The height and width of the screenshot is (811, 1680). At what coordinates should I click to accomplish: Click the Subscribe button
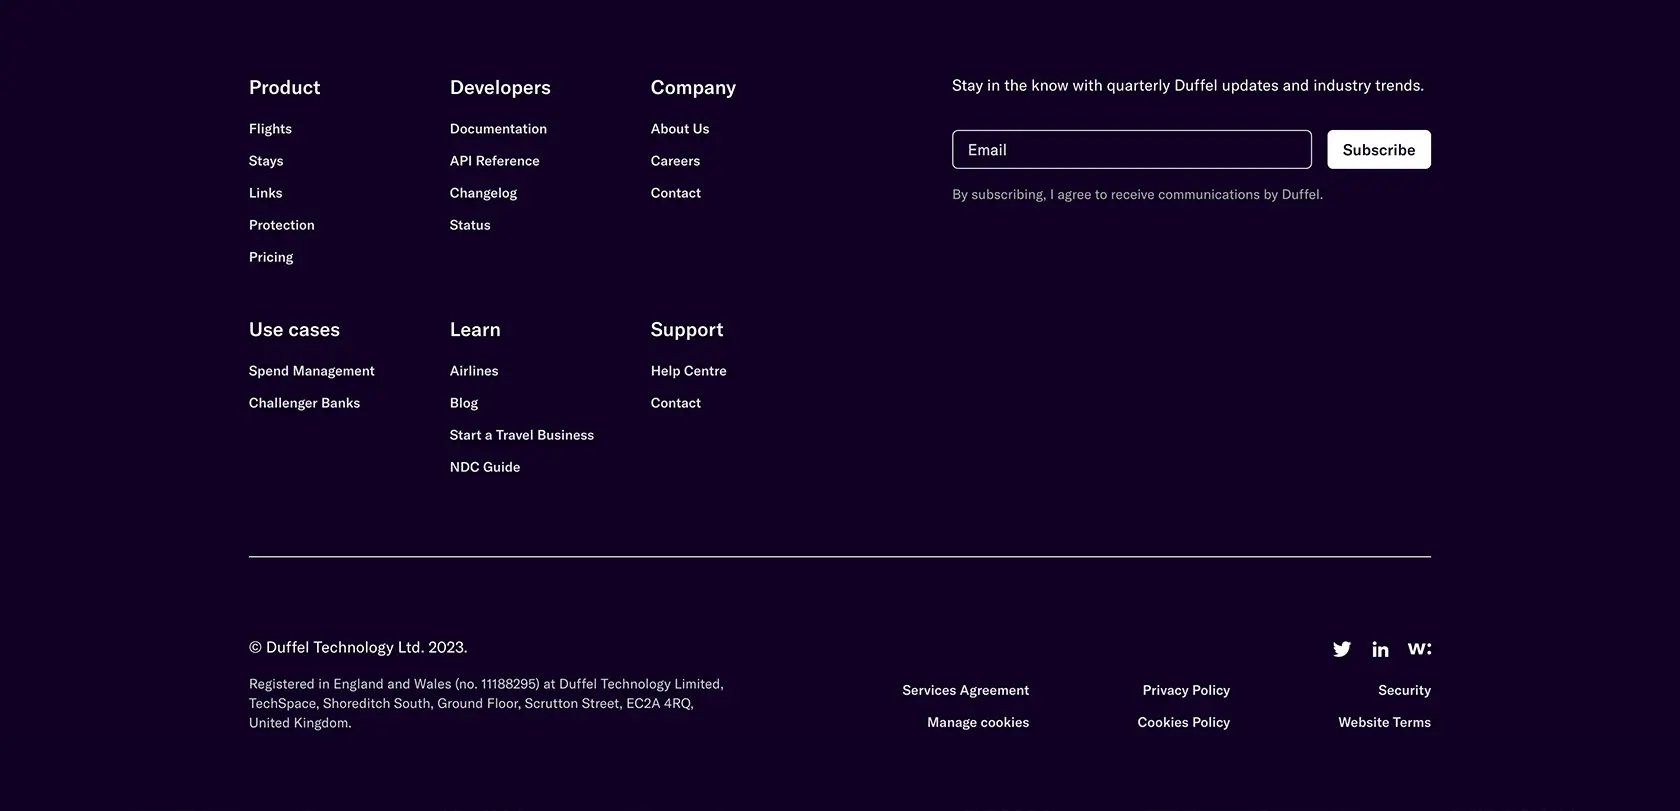tap(1379, 149)
